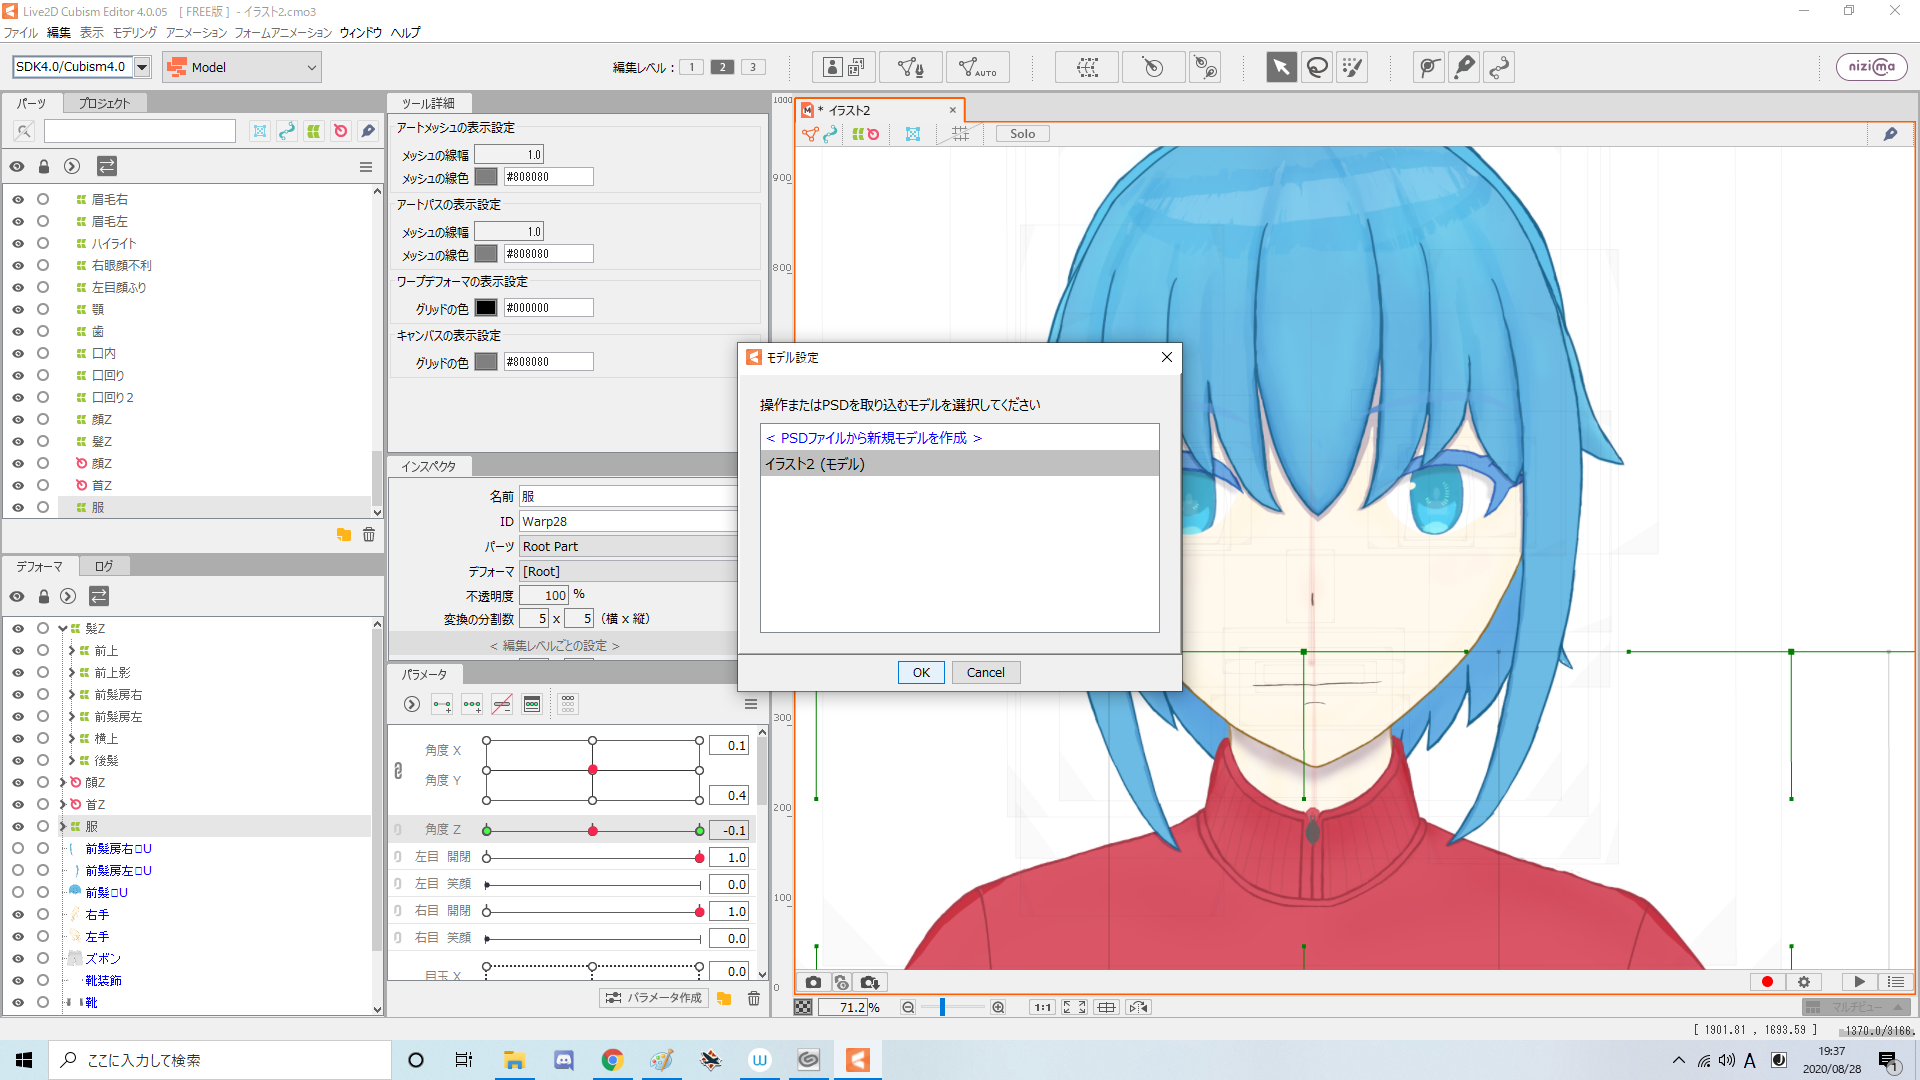Hide the ハイライト part with its eye toggle
Image resolution: width=1920 pixels, height=1080 pixels.
pos(17,243)
